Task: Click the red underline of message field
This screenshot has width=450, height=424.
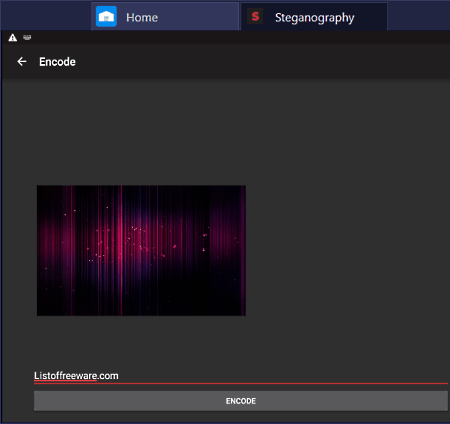Action: click(241, 384)
